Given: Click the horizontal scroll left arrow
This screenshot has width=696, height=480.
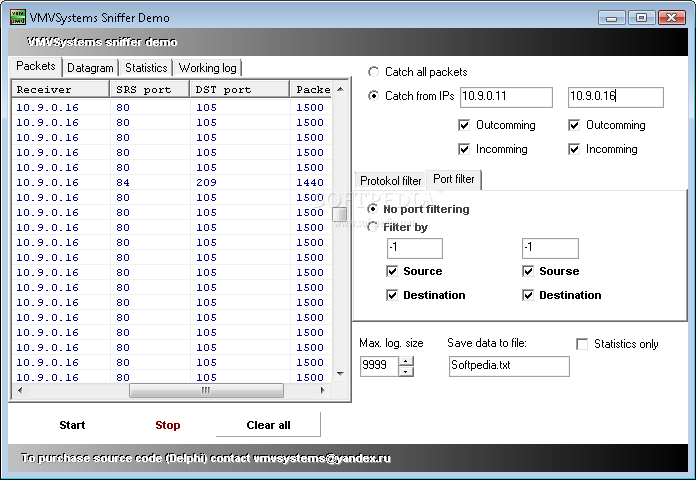Looking at the screenshot, I should tap(20, 390).
